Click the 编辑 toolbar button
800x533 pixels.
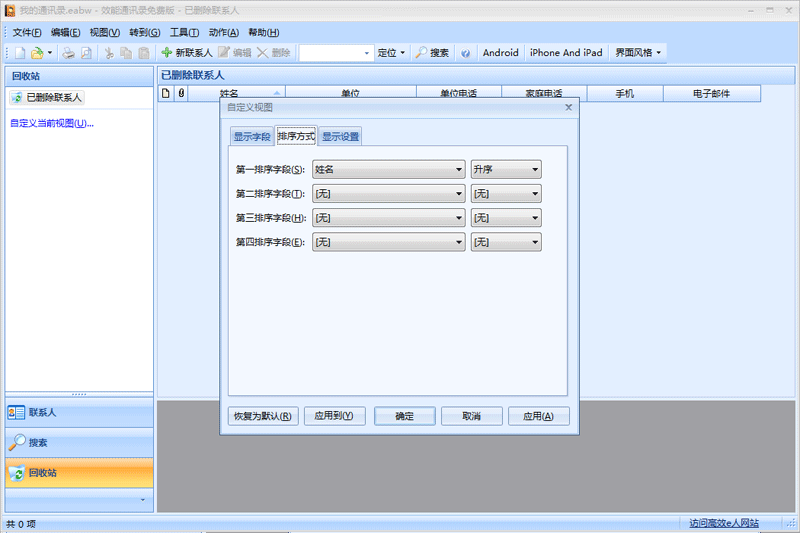pos(235,53)
